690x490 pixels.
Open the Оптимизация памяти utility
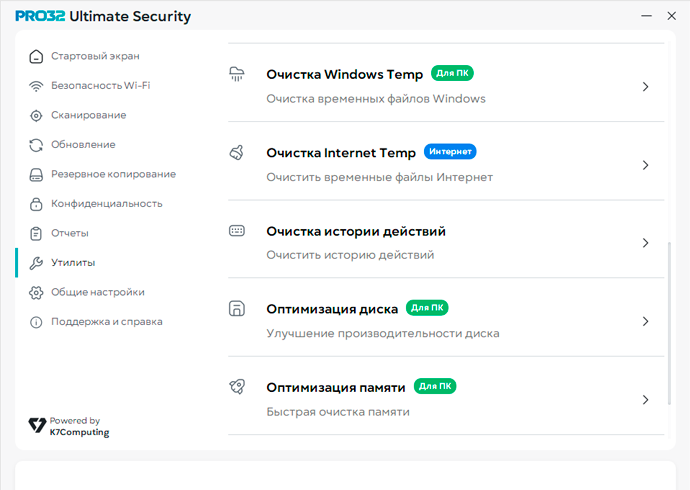pyautogui.click(x=335, y=387)
